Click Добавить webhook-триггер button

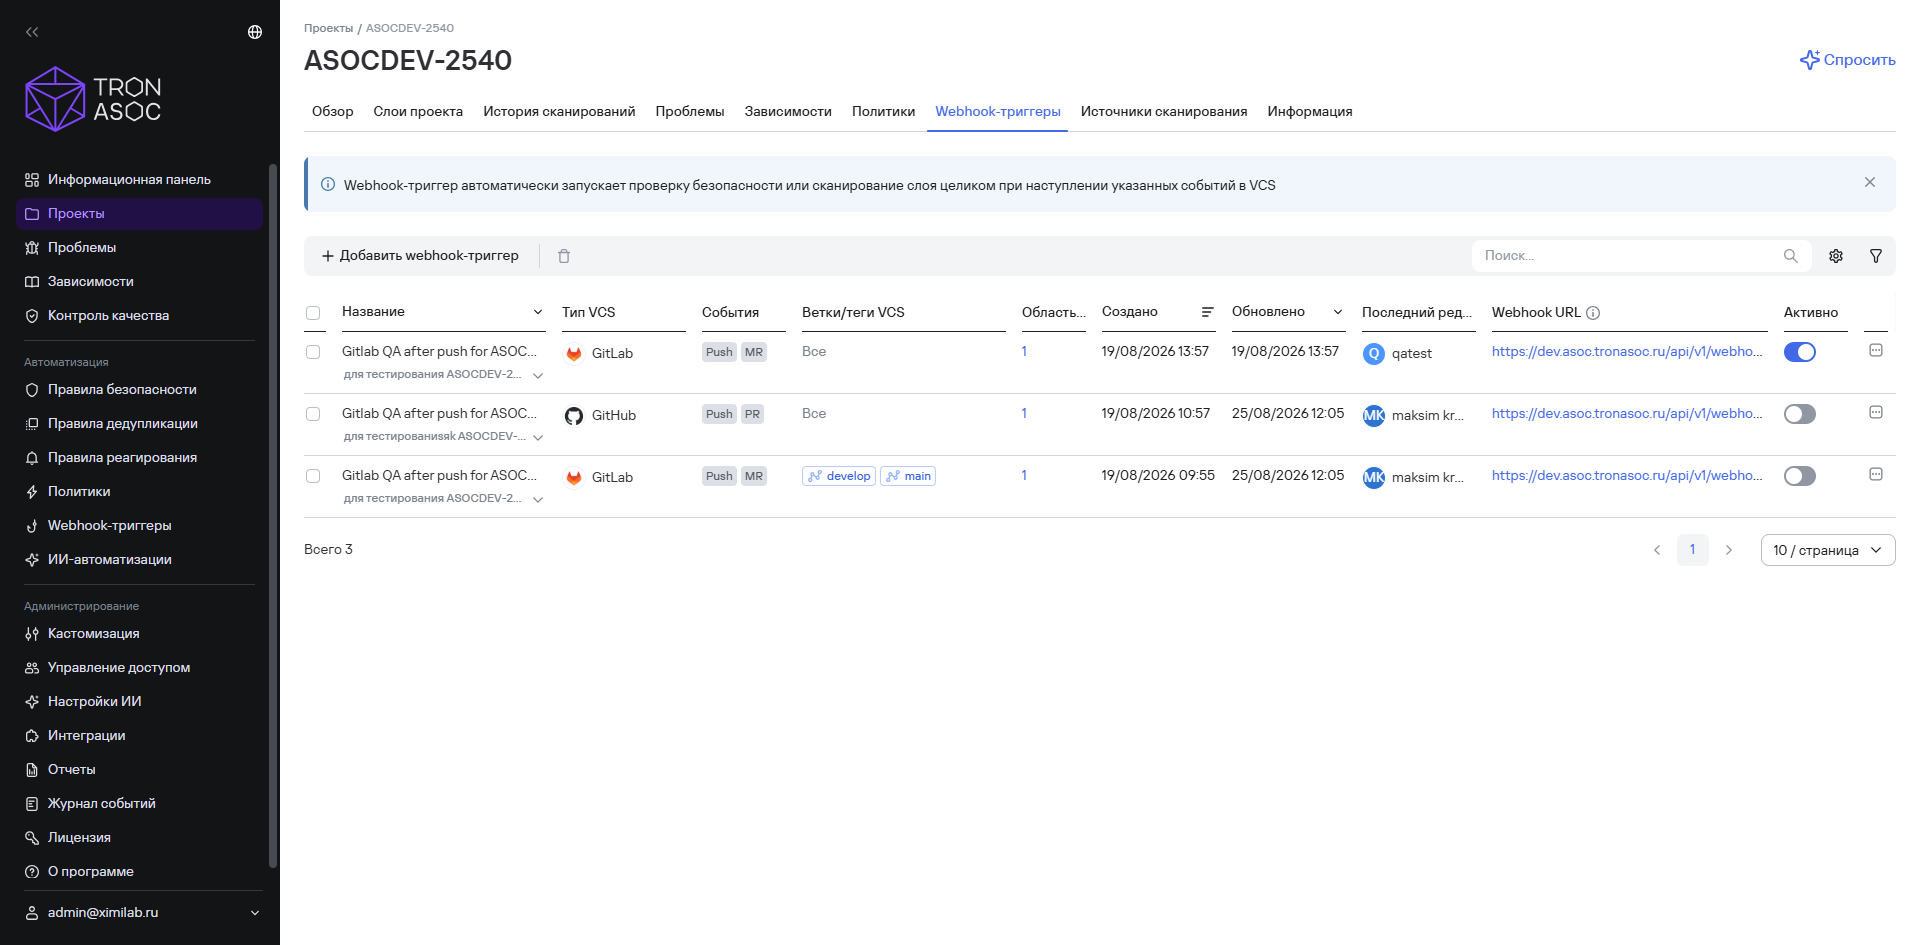pyautogui.click(x=420, y=256)
